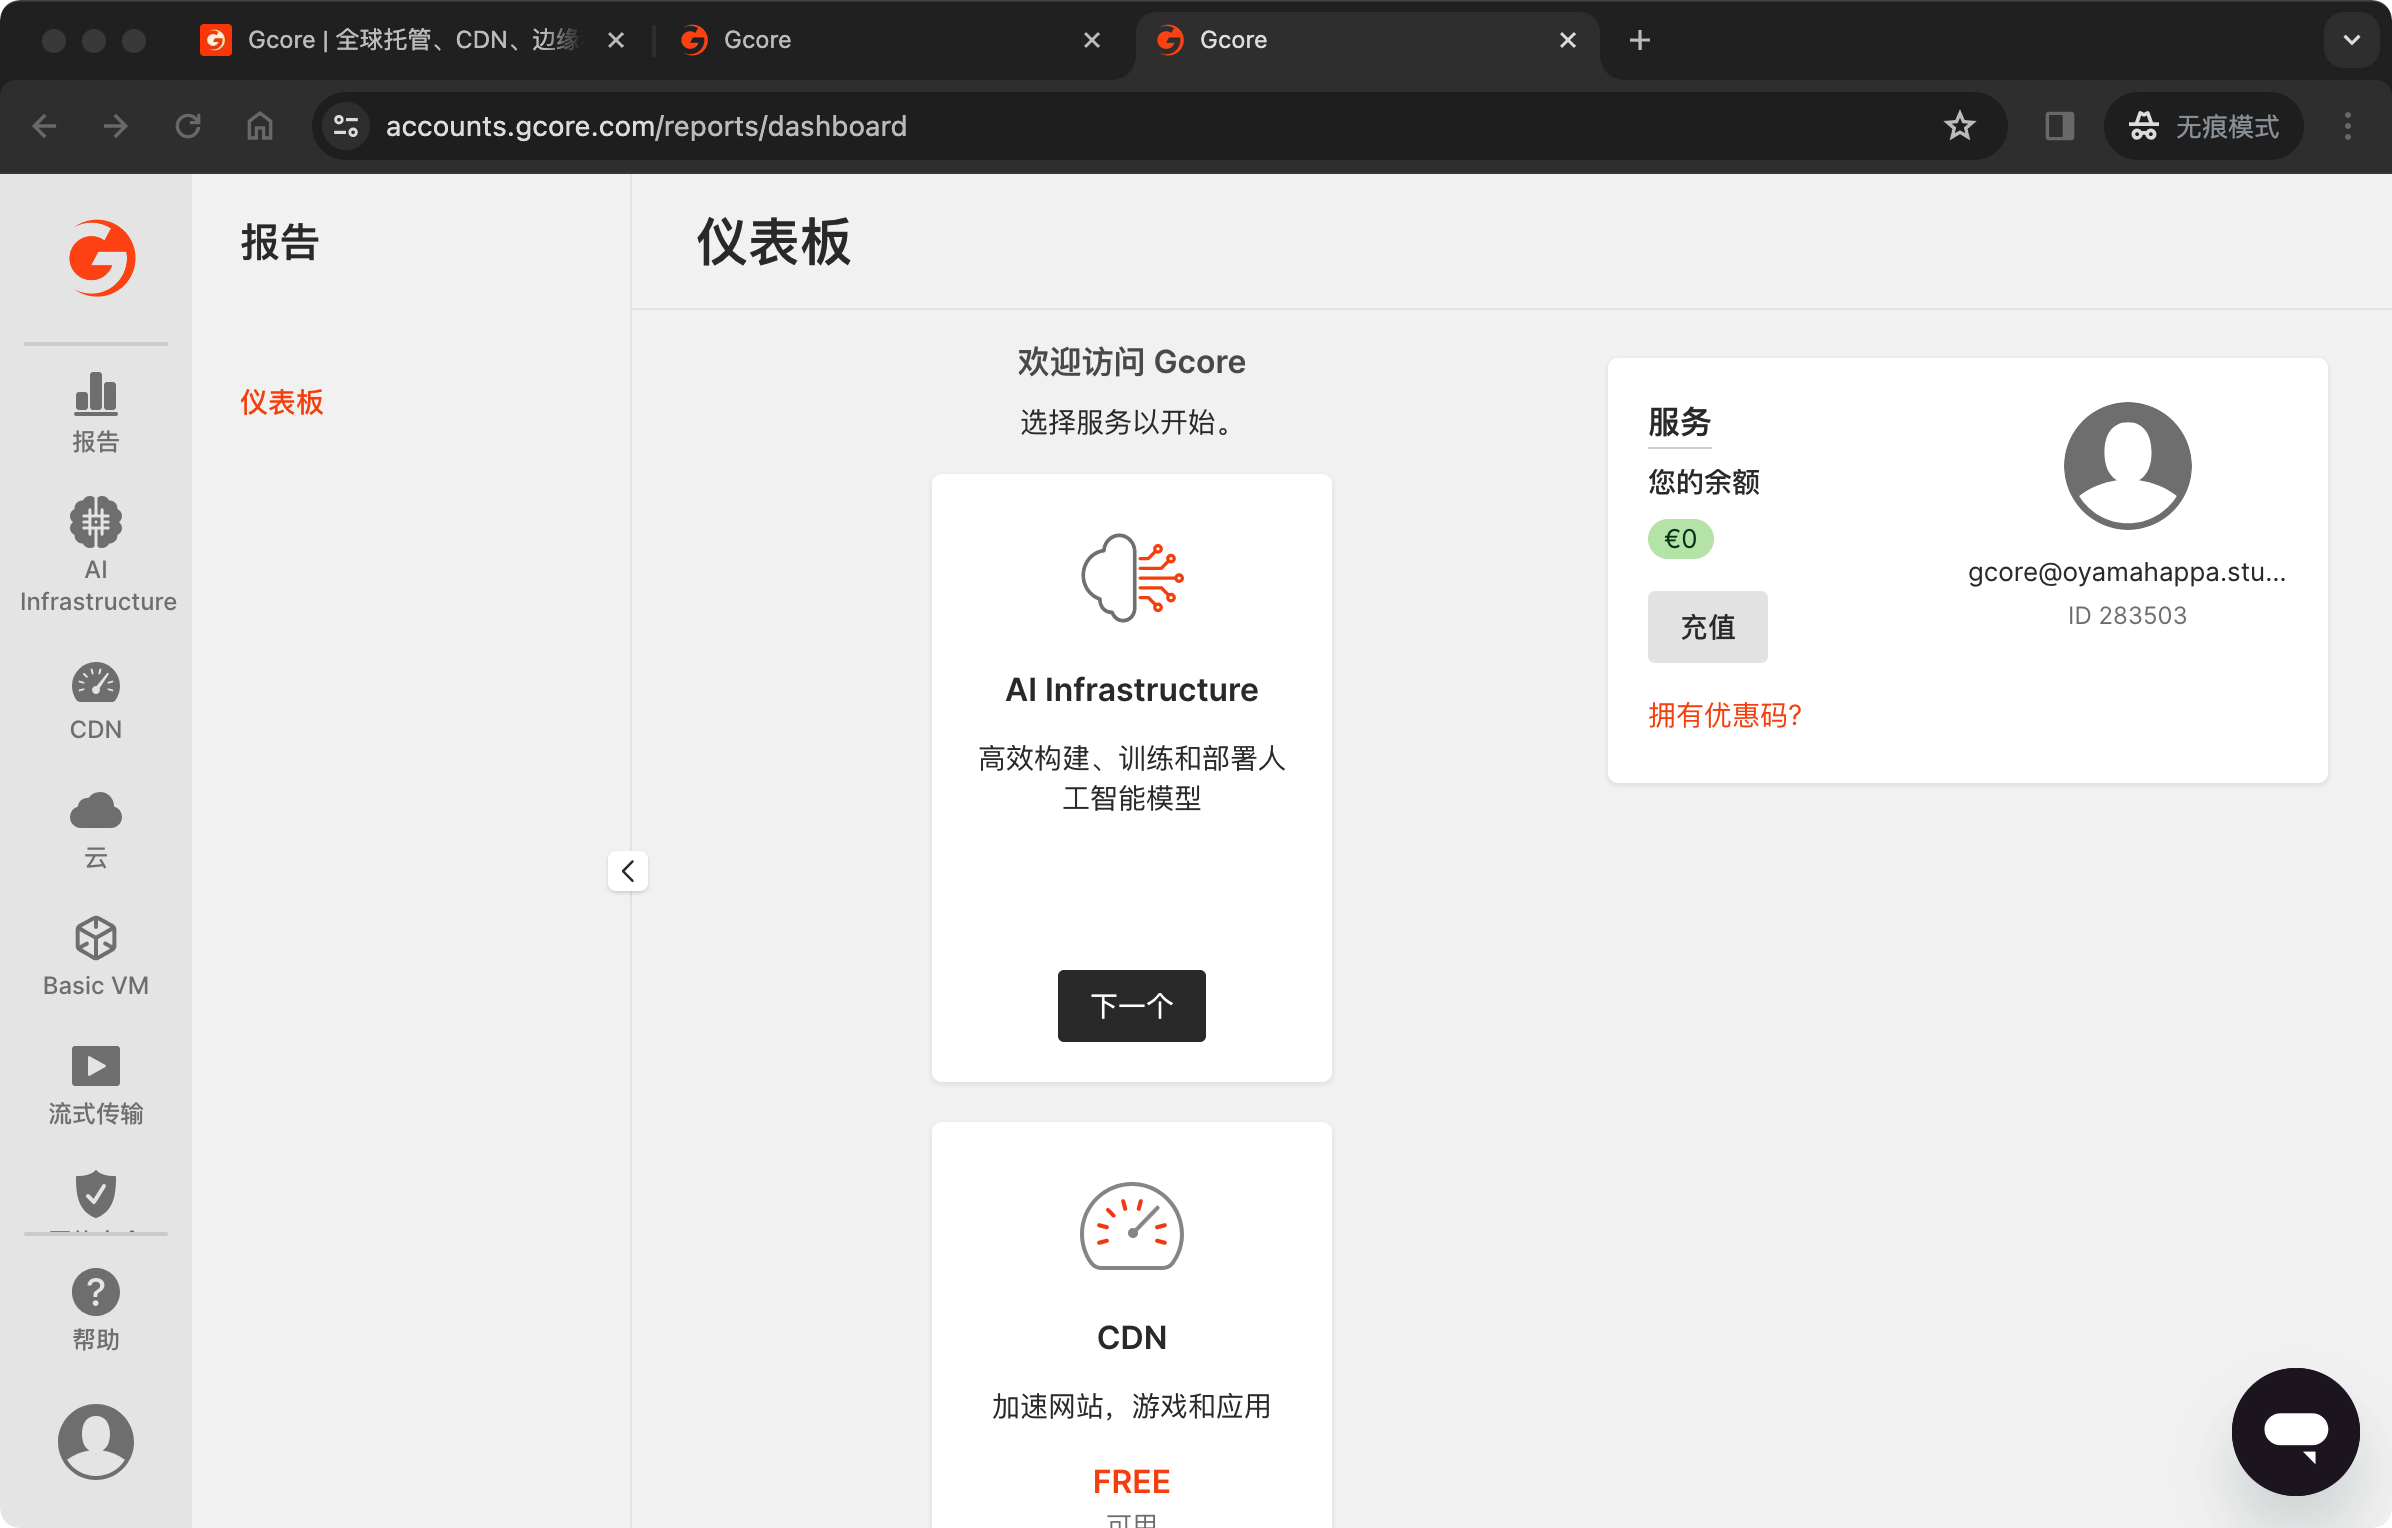
Task: Click the browser home button
Action: pos(260,126)
